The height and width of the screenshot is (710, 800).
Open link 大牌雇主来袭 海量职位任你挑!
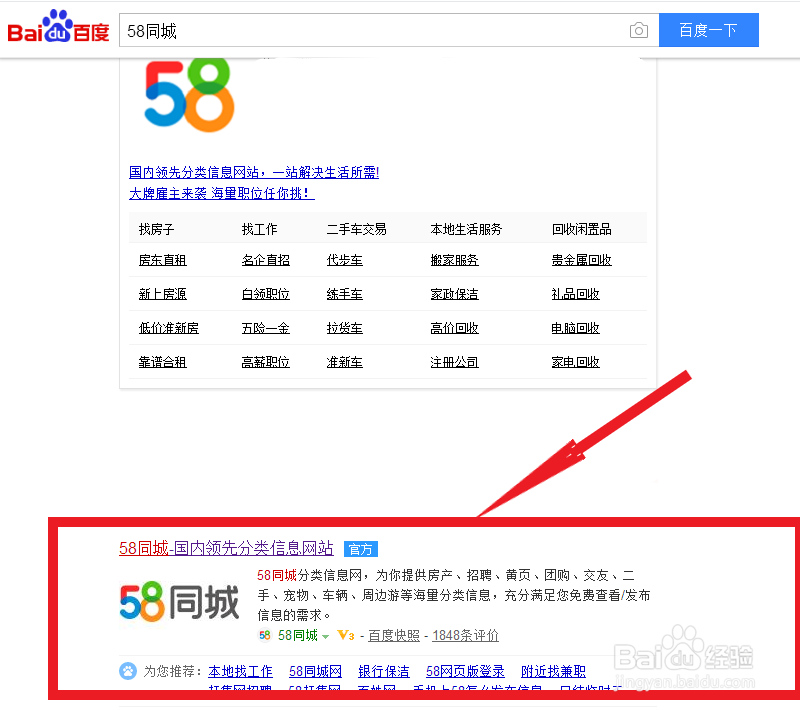[x=222, y=193]
